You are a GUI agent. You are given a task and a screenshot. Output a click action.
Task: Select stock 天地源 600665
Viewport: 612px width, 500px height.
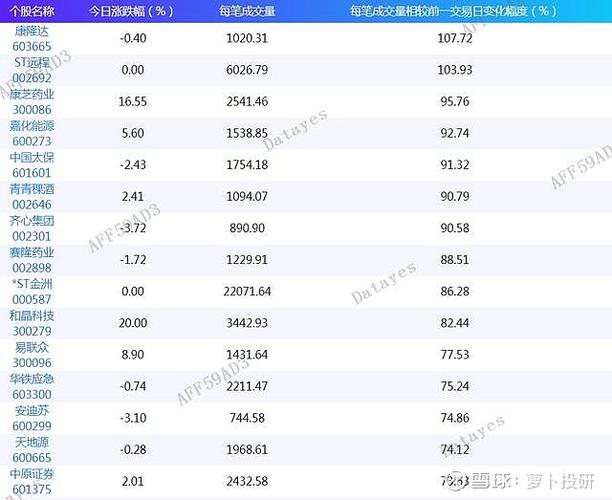click(x=32, y=450)
